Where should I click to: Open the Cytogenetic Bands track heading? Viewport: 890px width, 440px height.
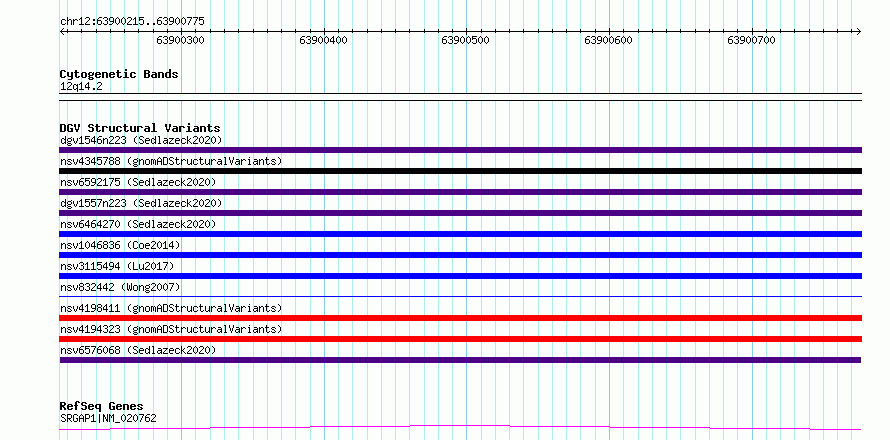point(119,74)
